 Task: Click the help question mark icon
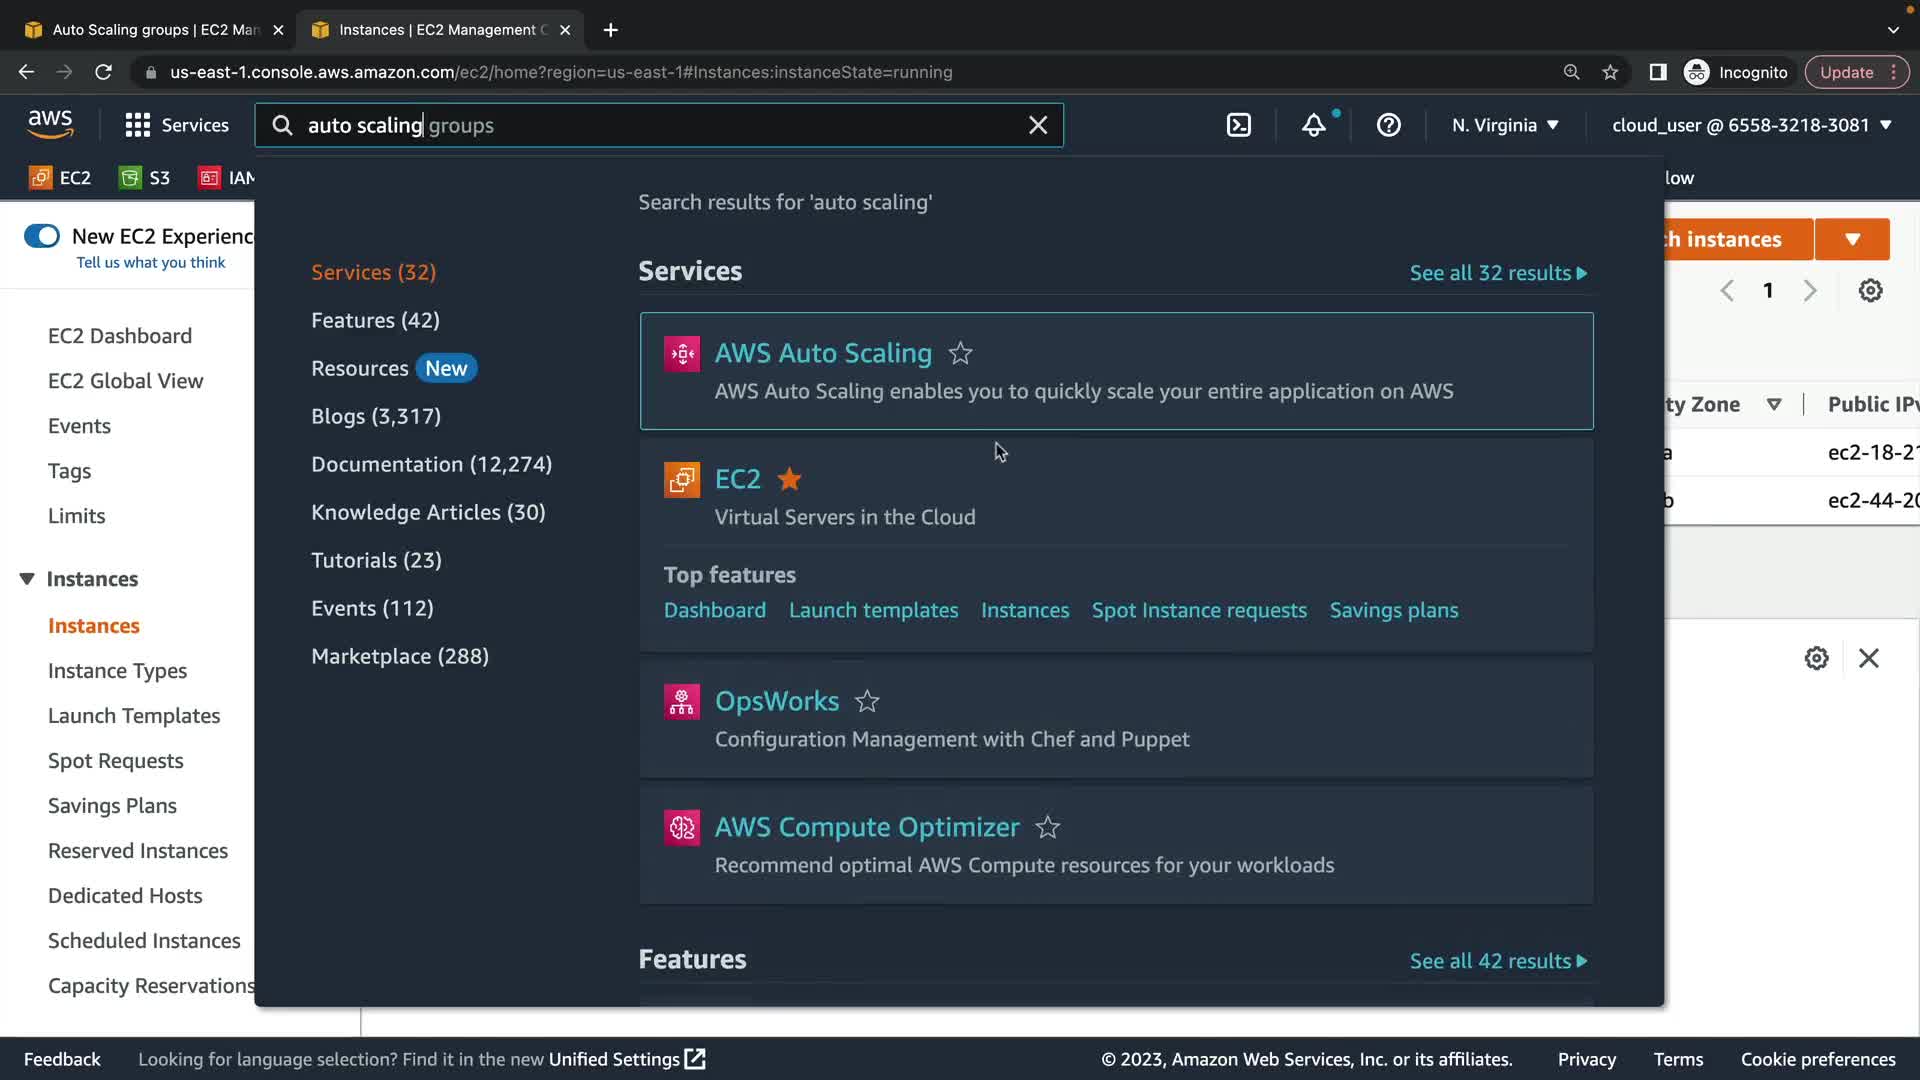pos(1388,125)
